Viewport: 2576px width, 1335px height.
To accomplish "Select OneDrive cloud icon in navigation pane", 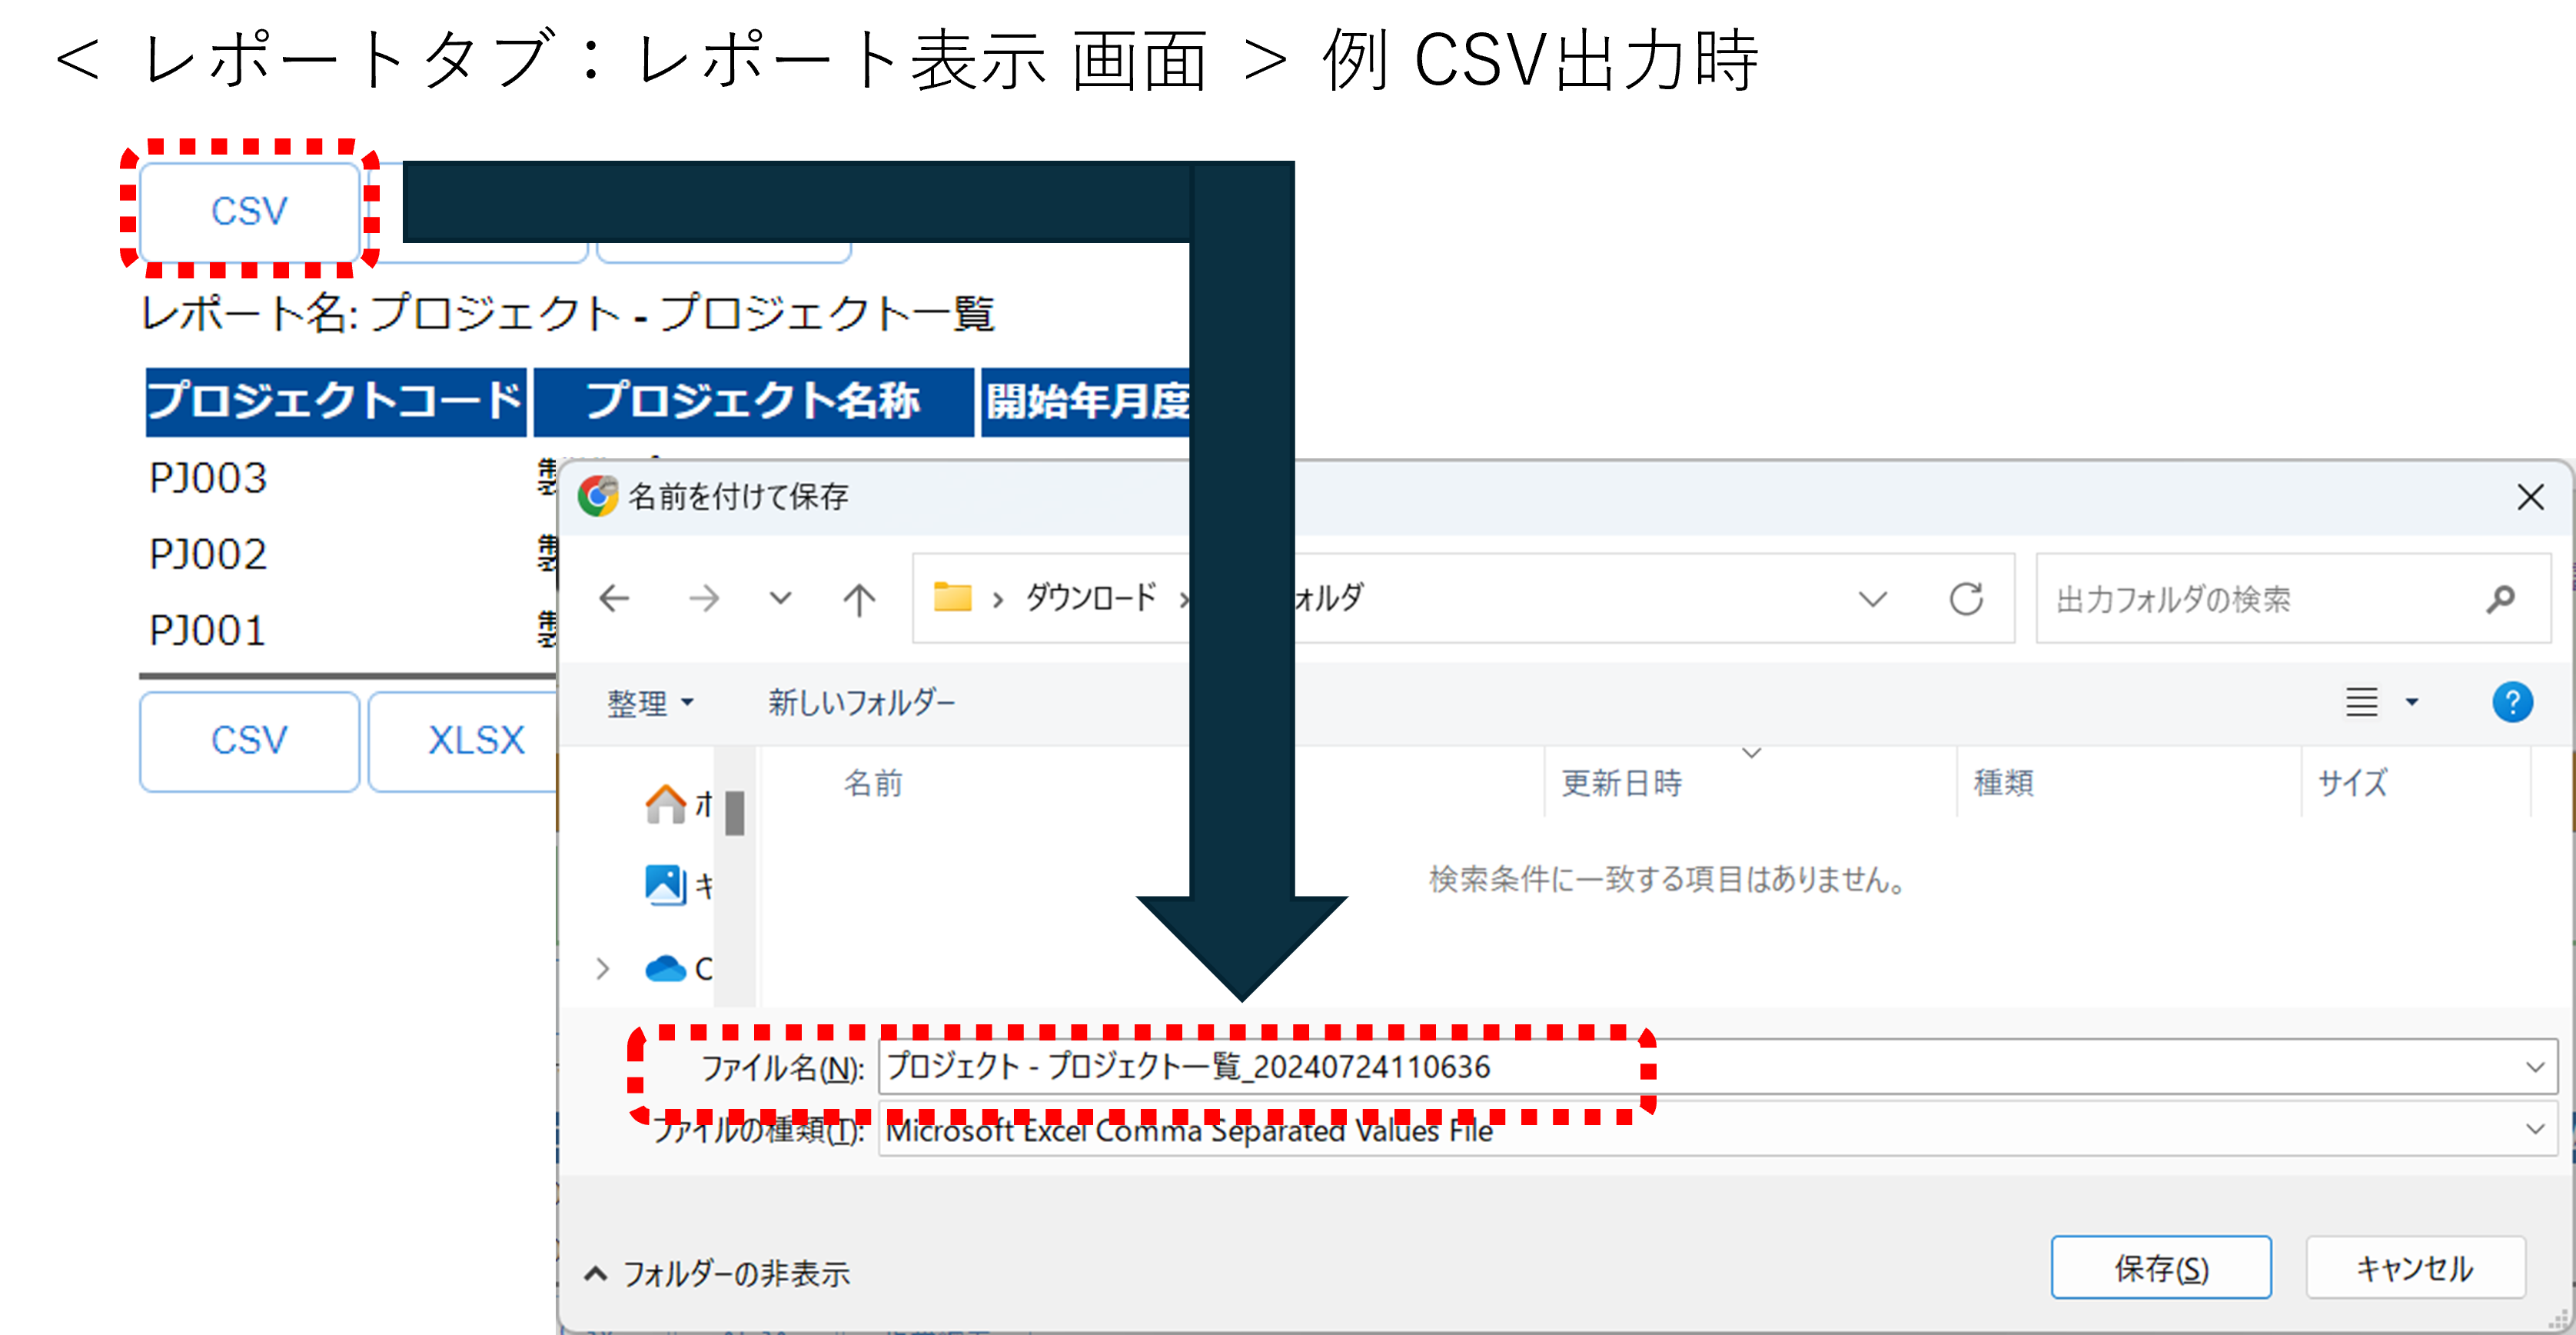I will click(666, 969).
